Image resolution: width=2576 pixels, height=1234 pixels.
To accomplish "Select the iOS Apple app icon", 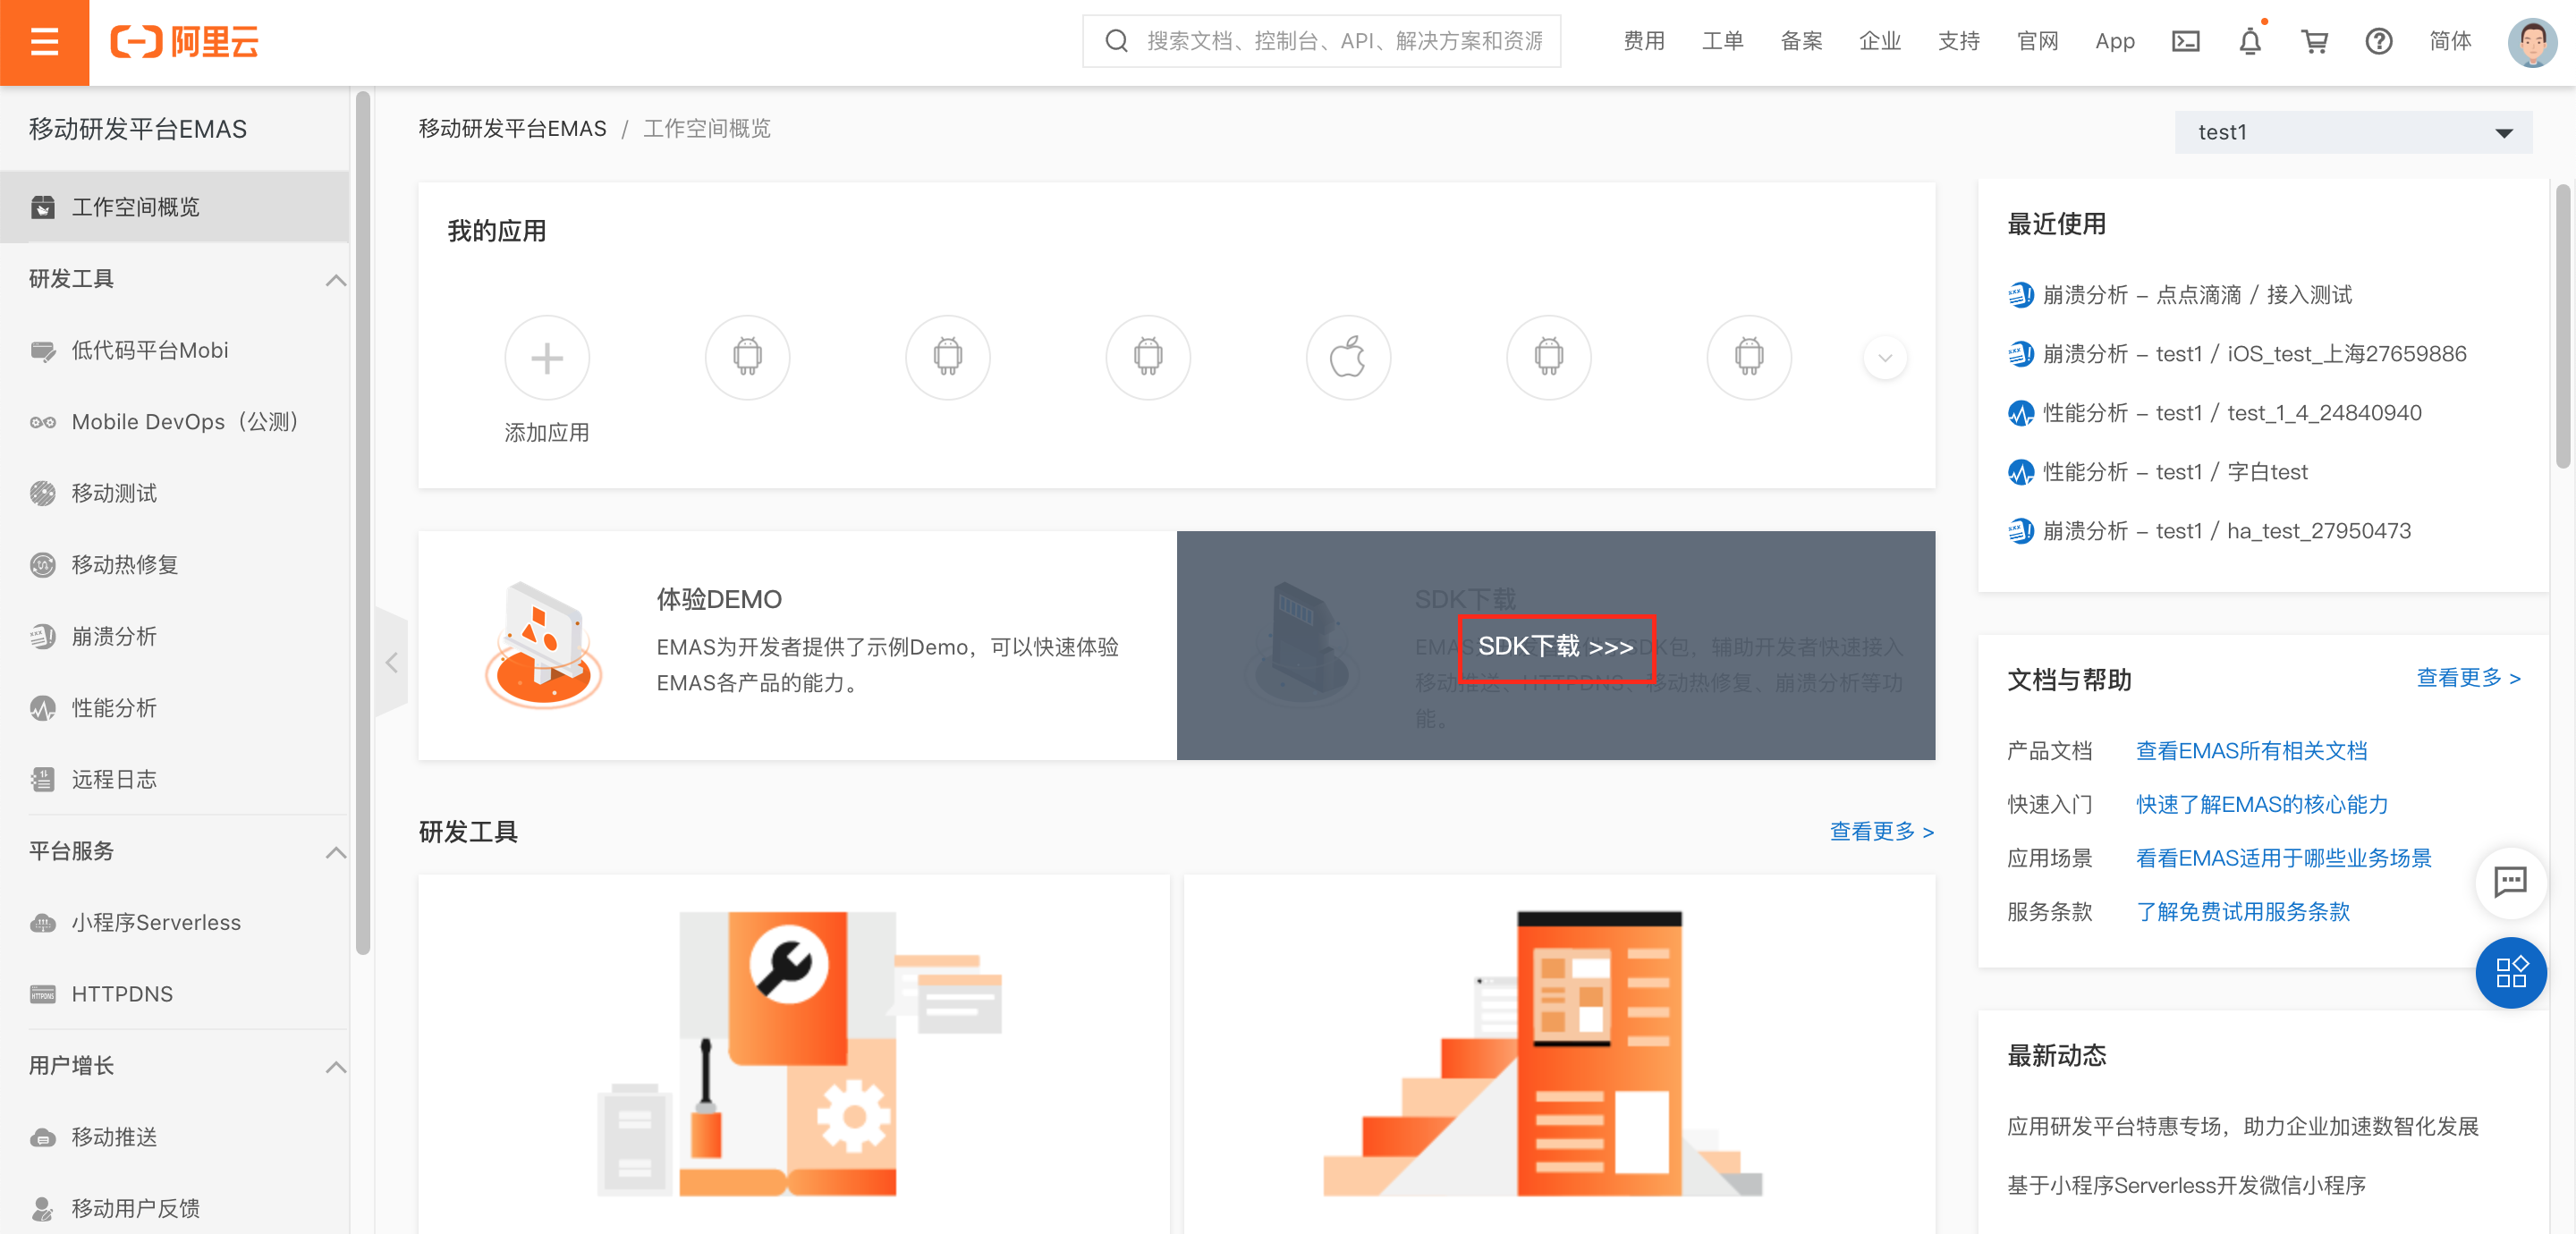I will coord(1347,358).
